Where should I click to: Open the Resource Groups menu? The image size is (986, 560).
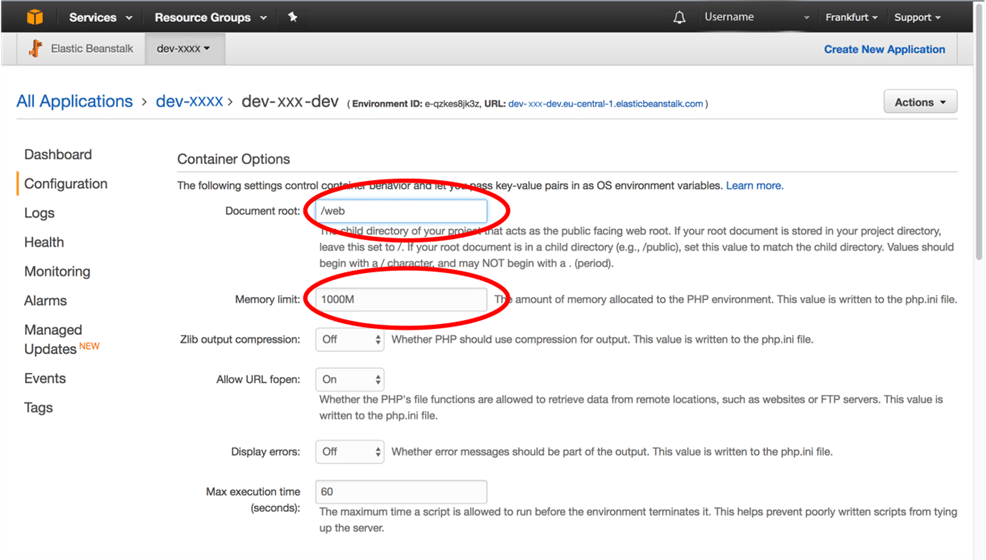click(x=211, y=18)
